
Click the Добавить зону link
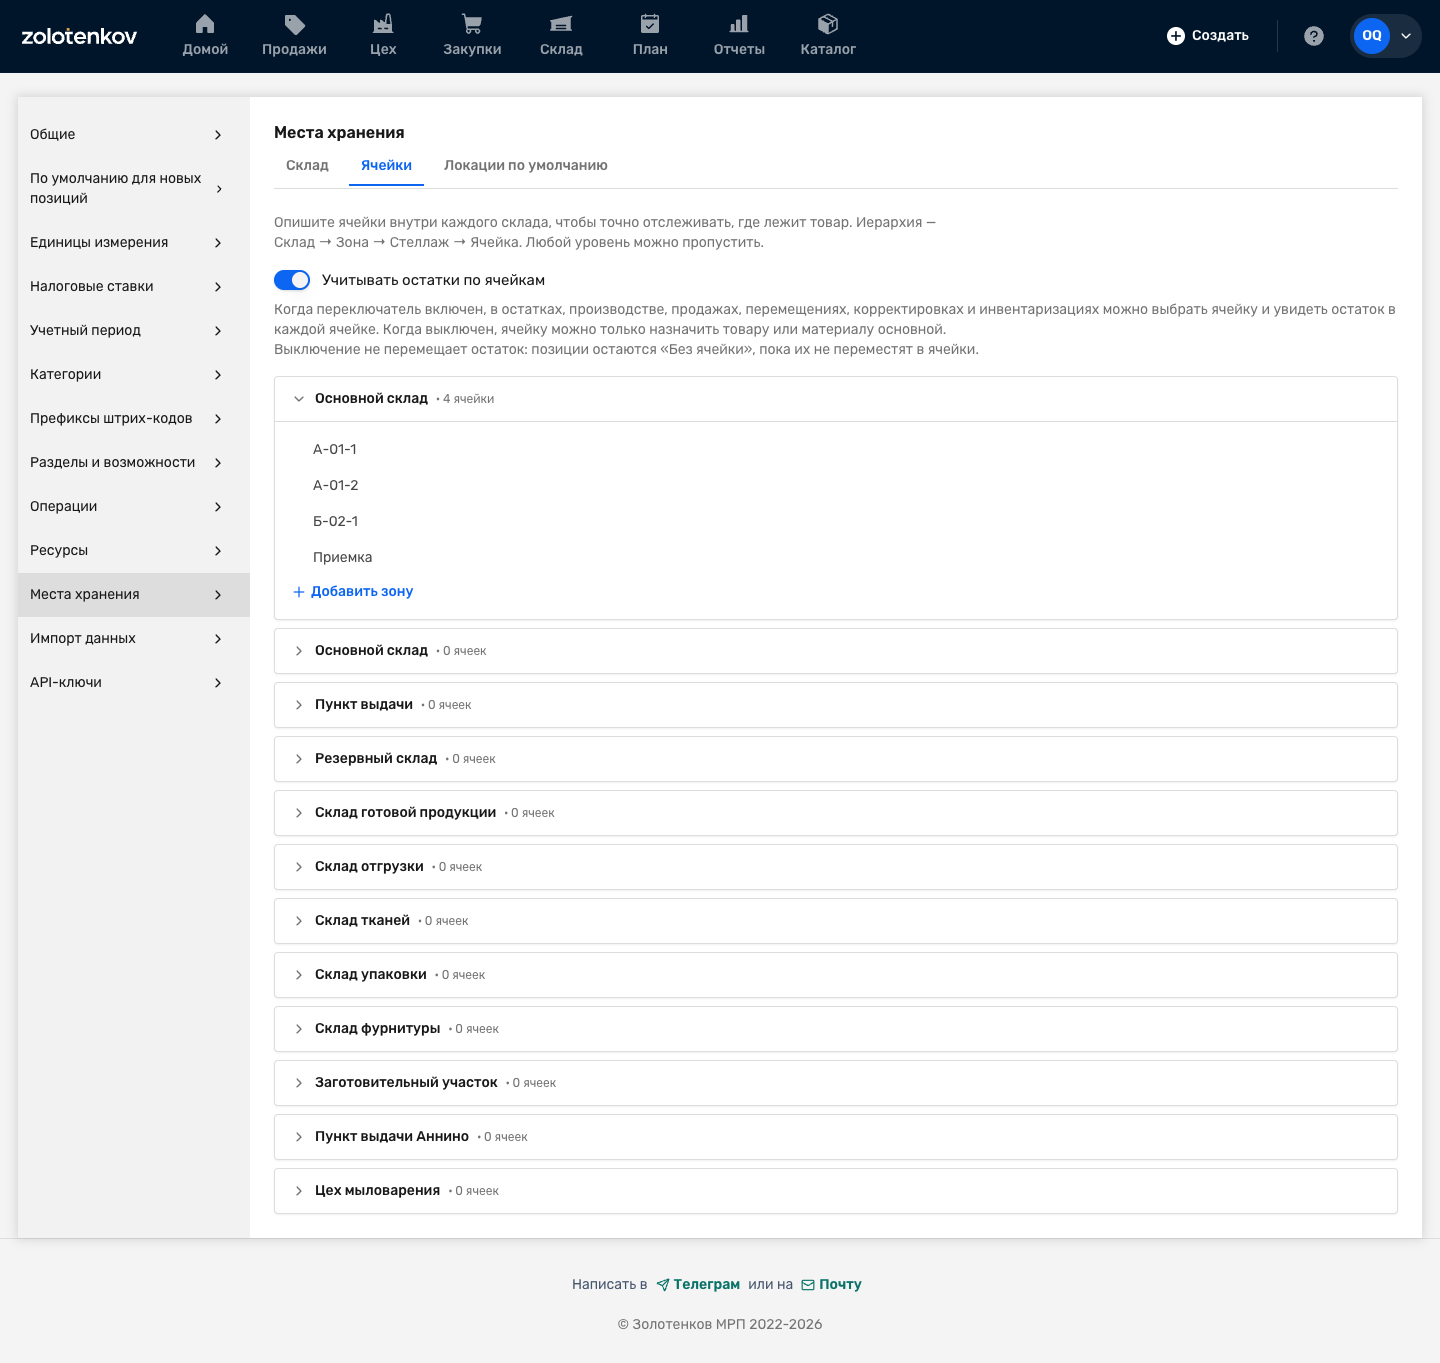pos(353,592)
